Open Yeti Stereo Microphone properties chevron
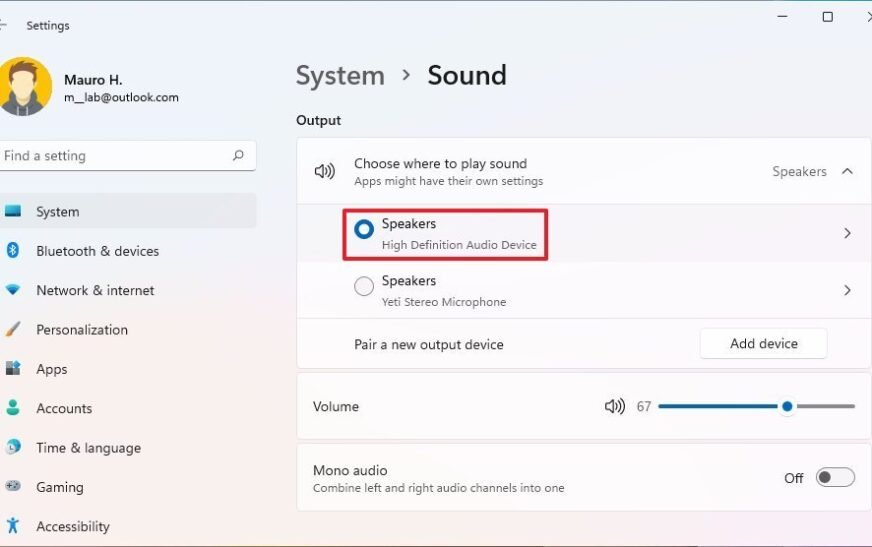Image resolution: width=872 pixels, height=547 pixels. [x=847, y=290]
